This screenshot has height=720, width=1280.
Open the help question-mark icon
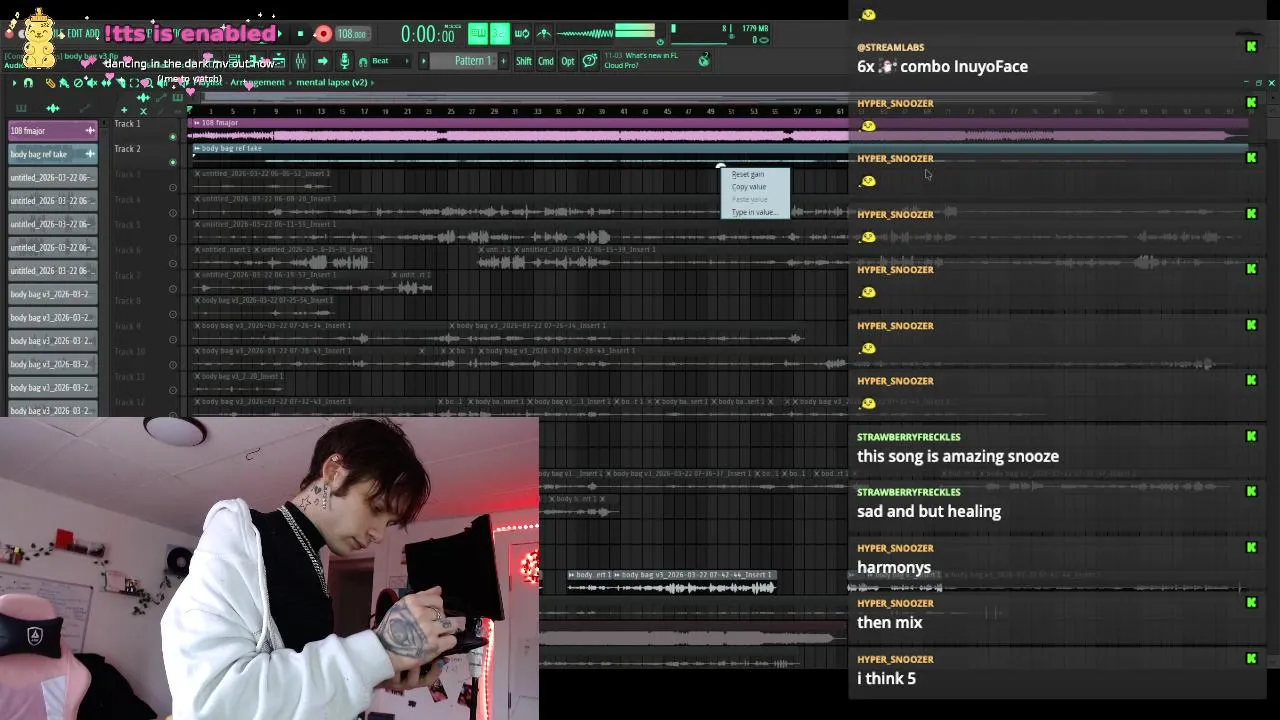click(590, 61)
